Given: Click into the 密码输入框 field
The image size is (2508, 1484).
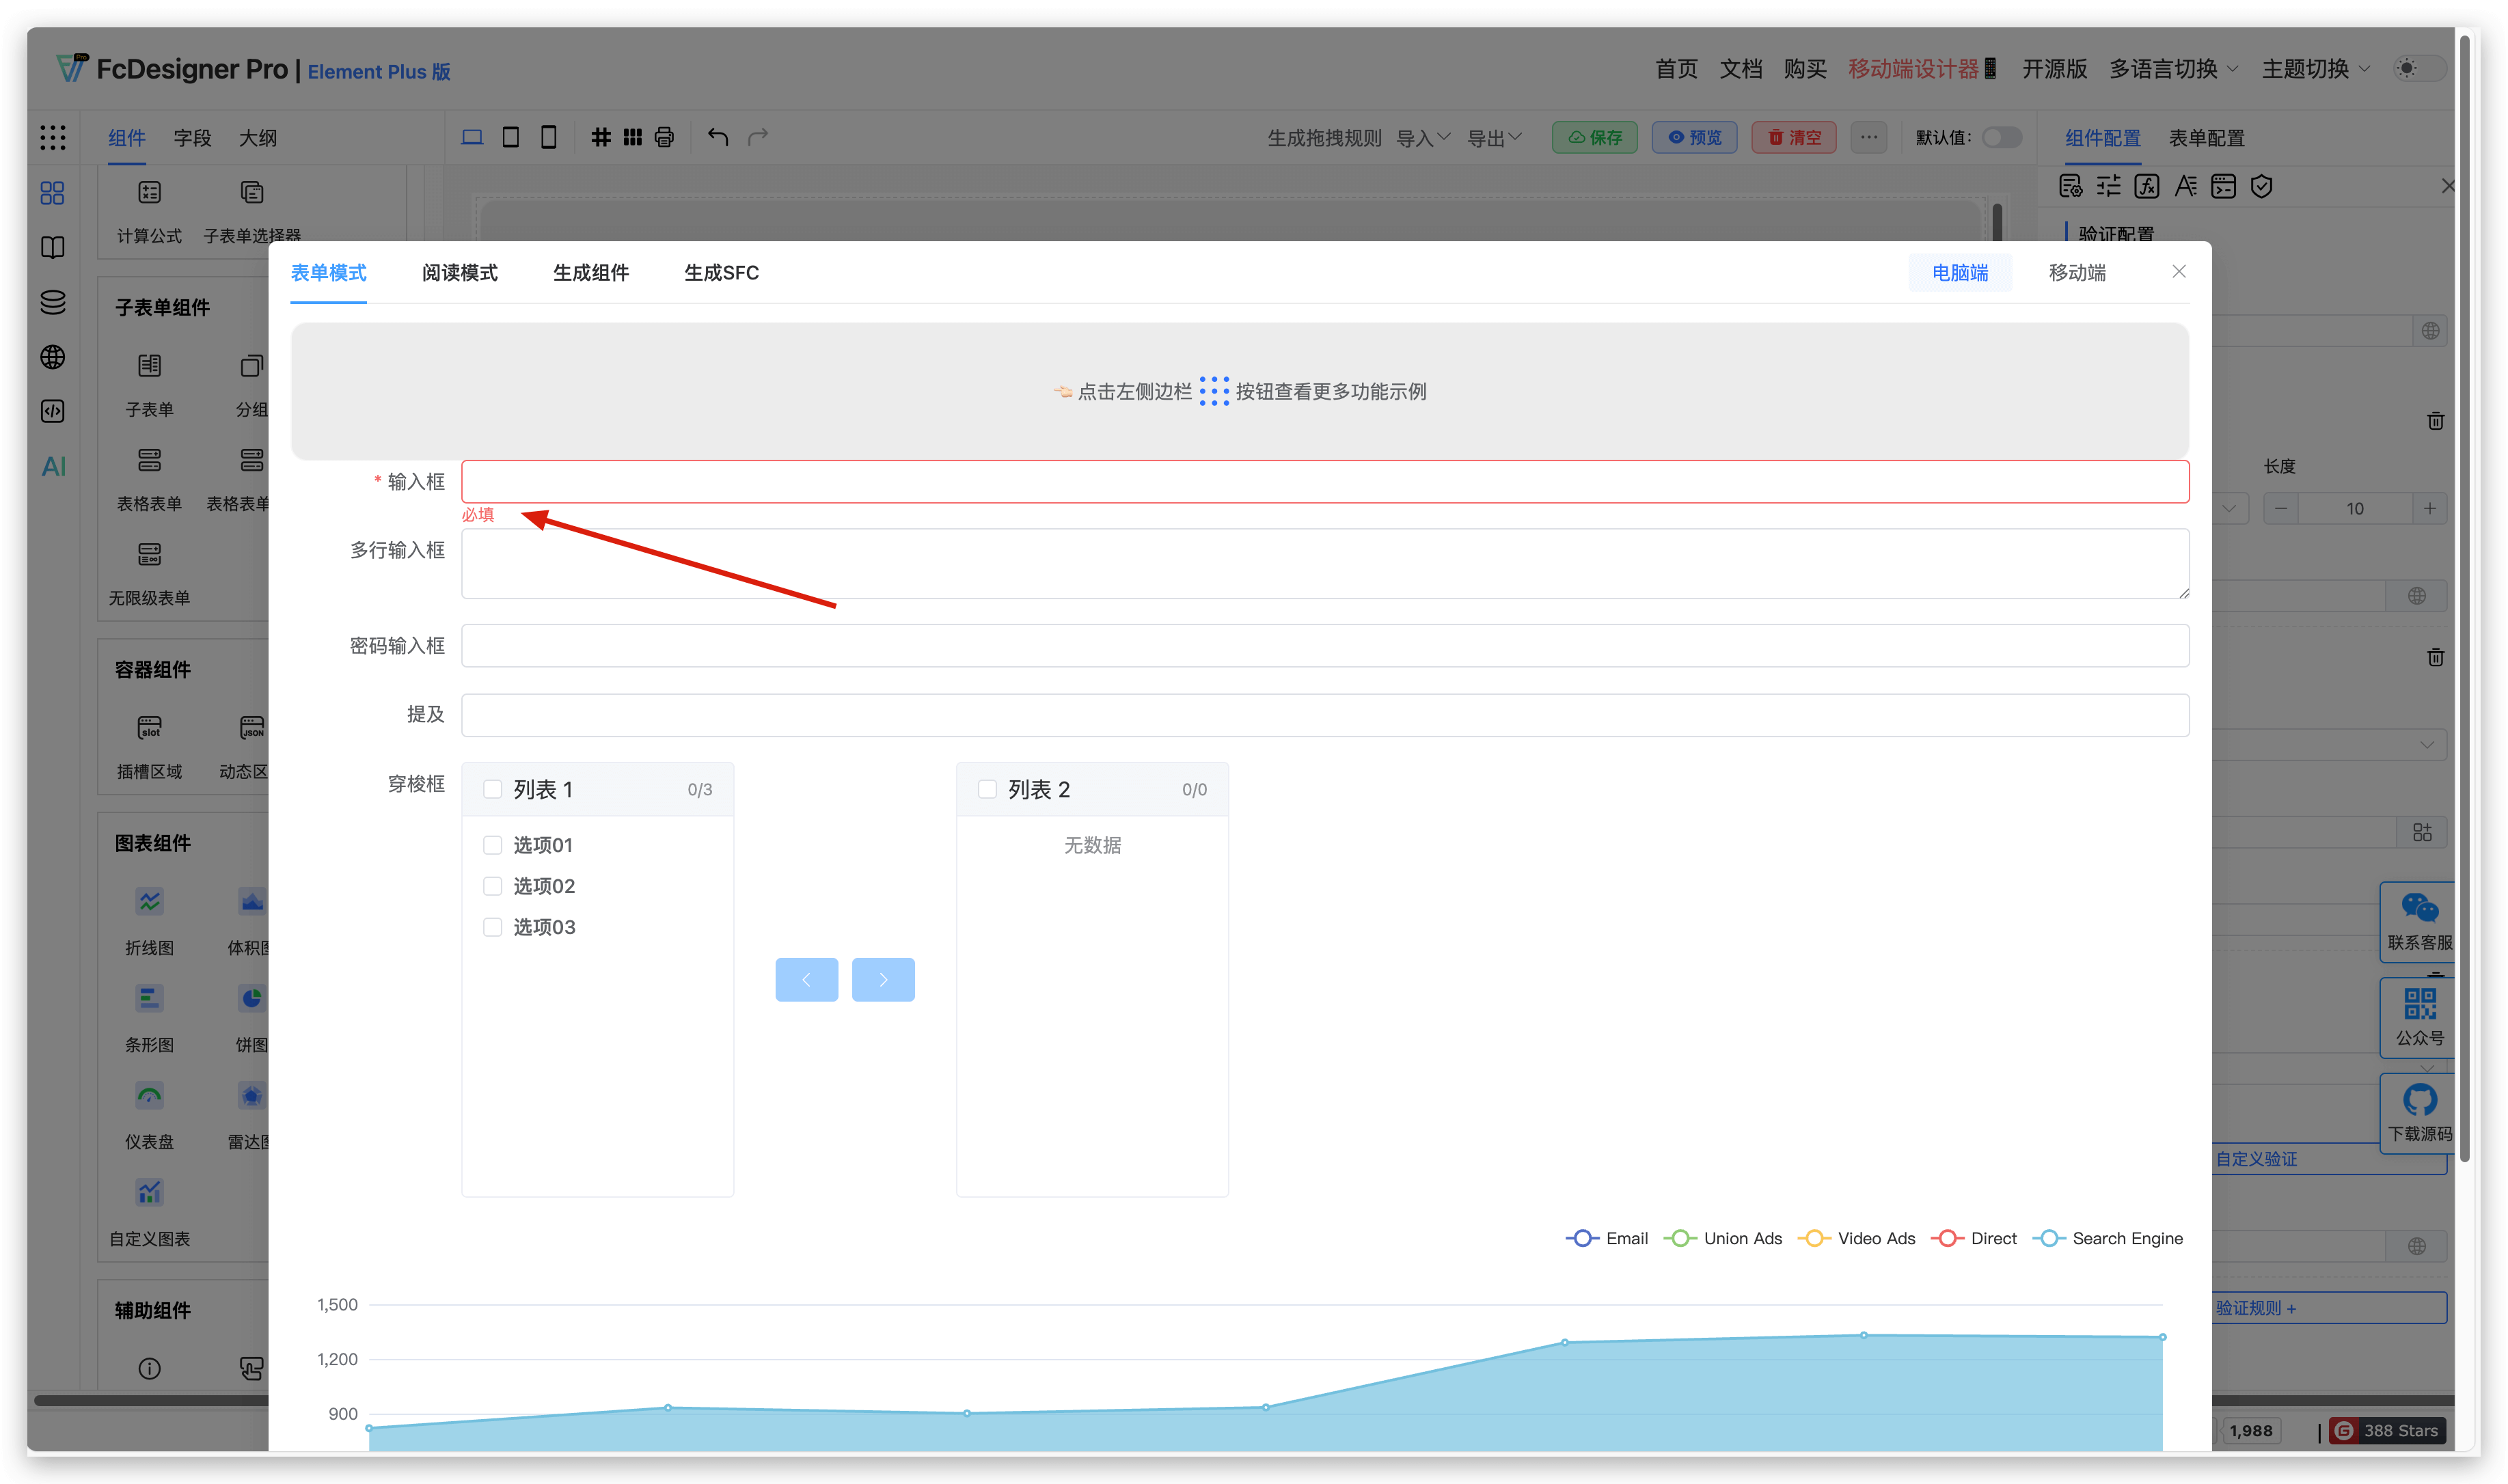Looking at the screenshot, I should point(1324,646).
